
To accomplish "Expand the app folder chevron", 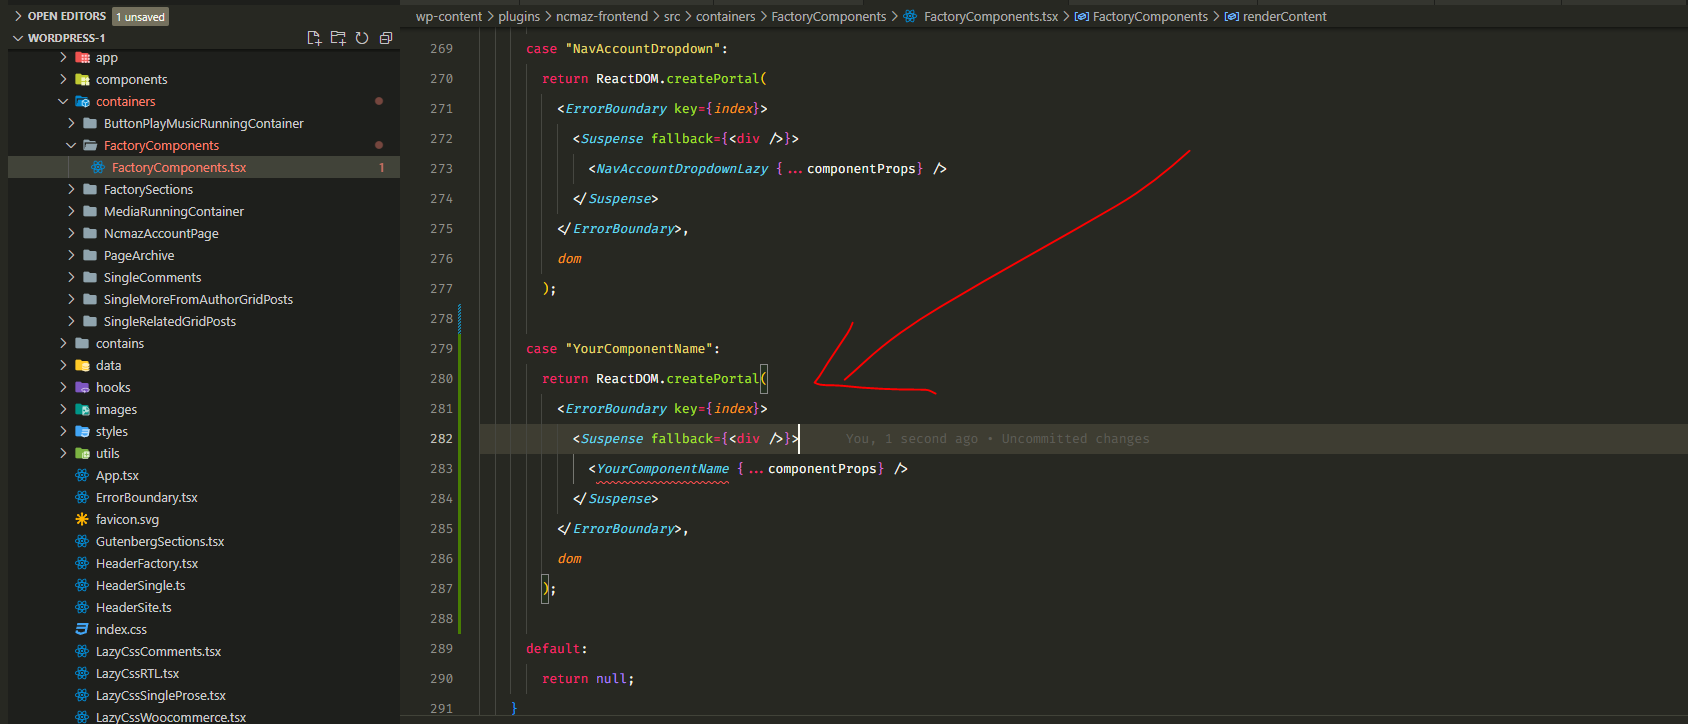I will (63, 58).
